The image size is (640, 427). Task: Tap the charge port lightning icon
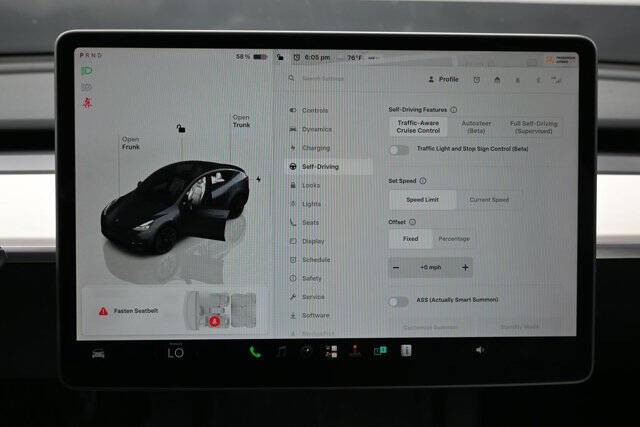(x=259, y=179)
